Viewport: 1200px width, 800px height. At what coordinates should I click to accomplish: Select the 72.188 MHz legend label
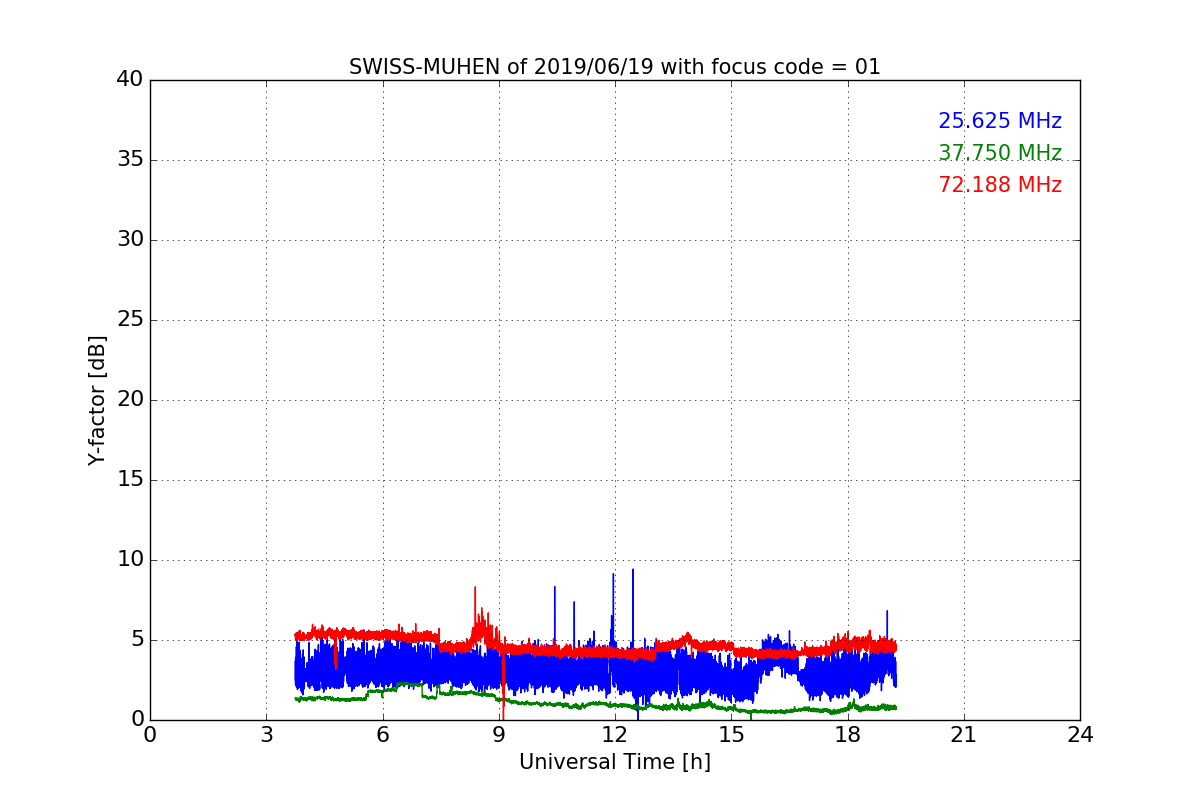(x=1000, y=185)
